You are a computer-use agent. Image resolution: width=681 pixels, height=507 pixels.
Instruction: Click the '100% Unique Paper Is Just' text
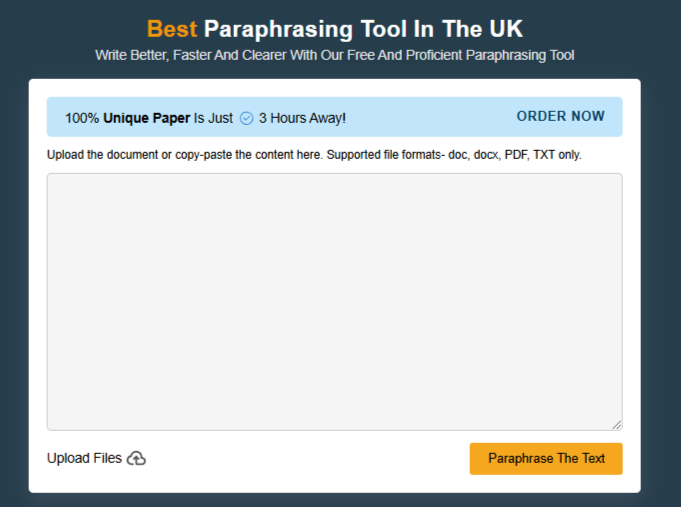(149, 118)
